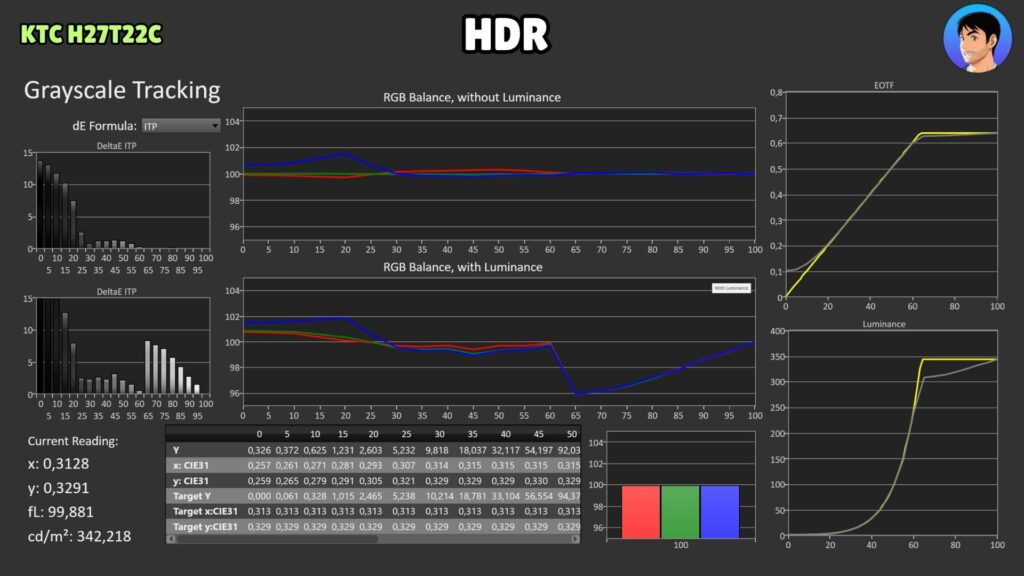Click the green bar in the RGB chart
The width and height of the screenshot is (1024, 576).
(x=680, y=512)
